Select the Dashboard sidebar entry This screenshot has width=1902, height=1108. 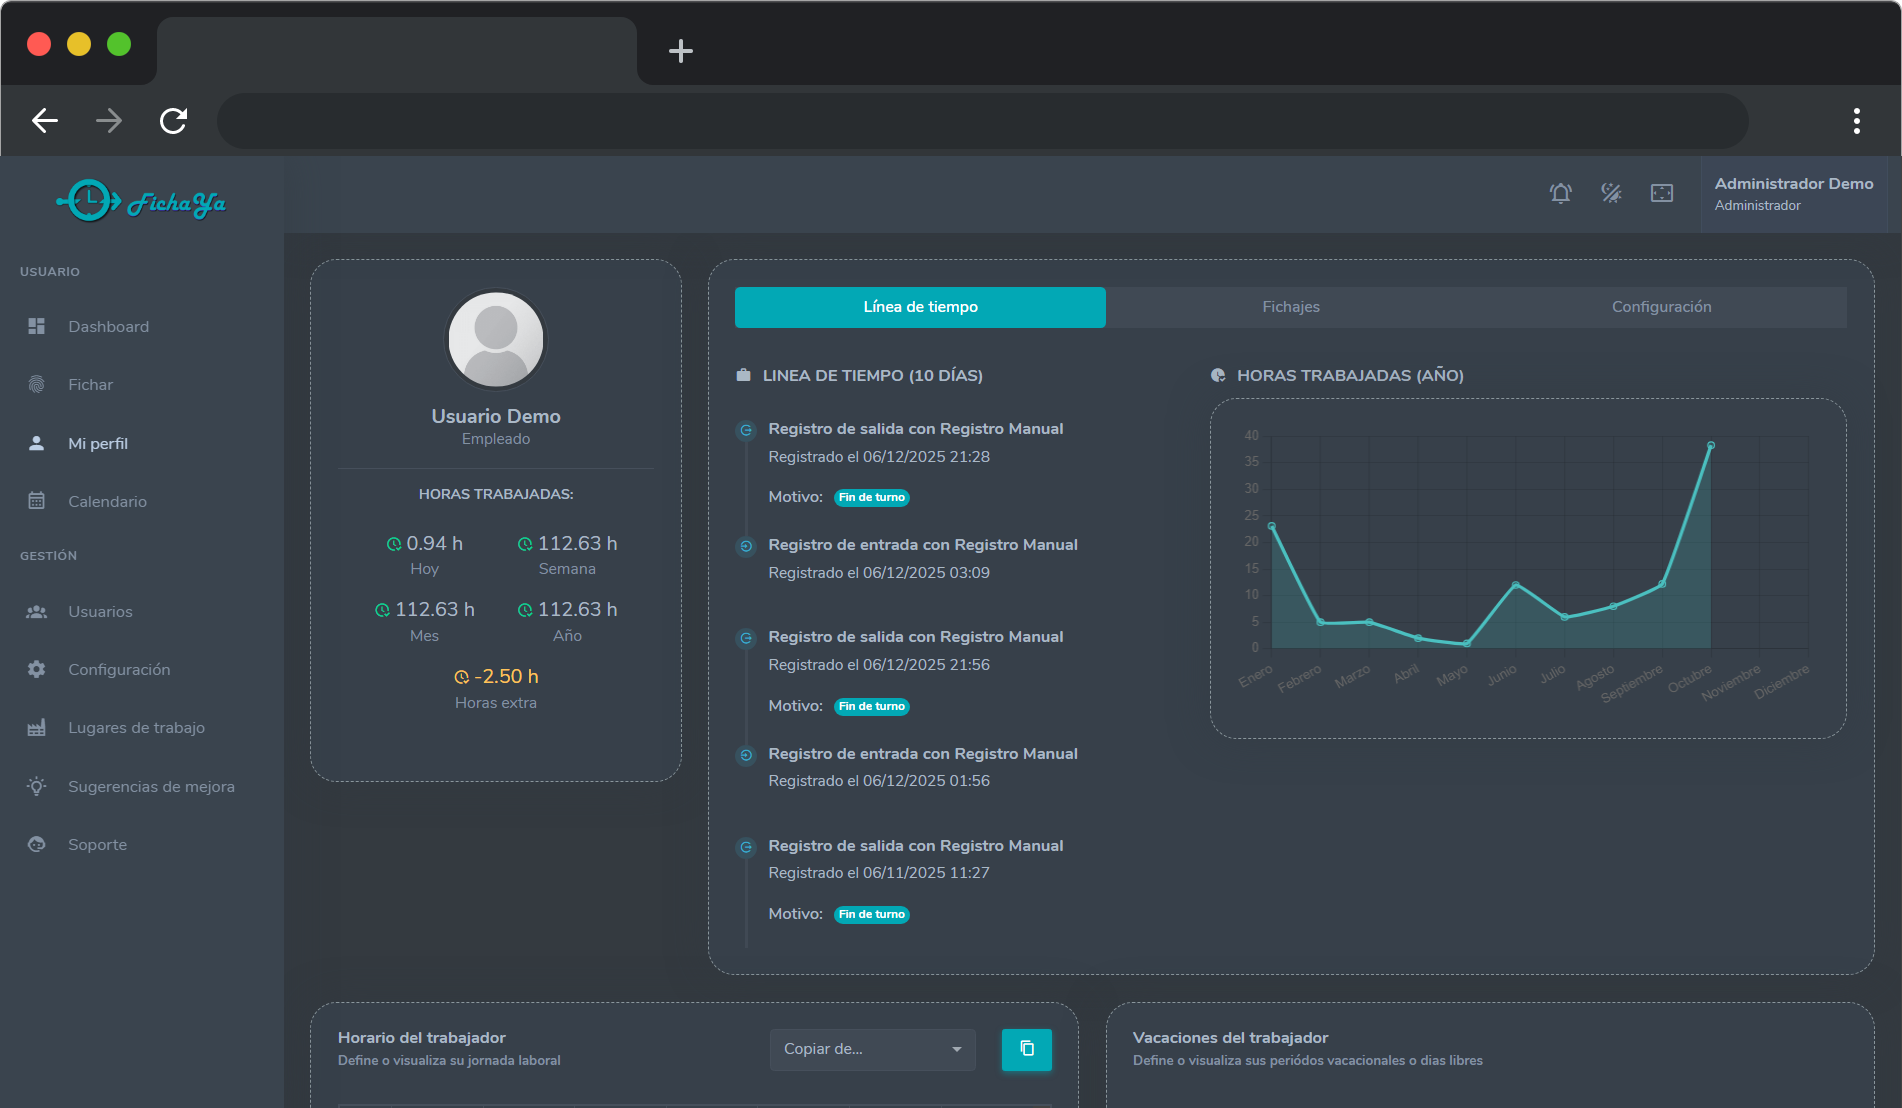(x=108, y=326)
